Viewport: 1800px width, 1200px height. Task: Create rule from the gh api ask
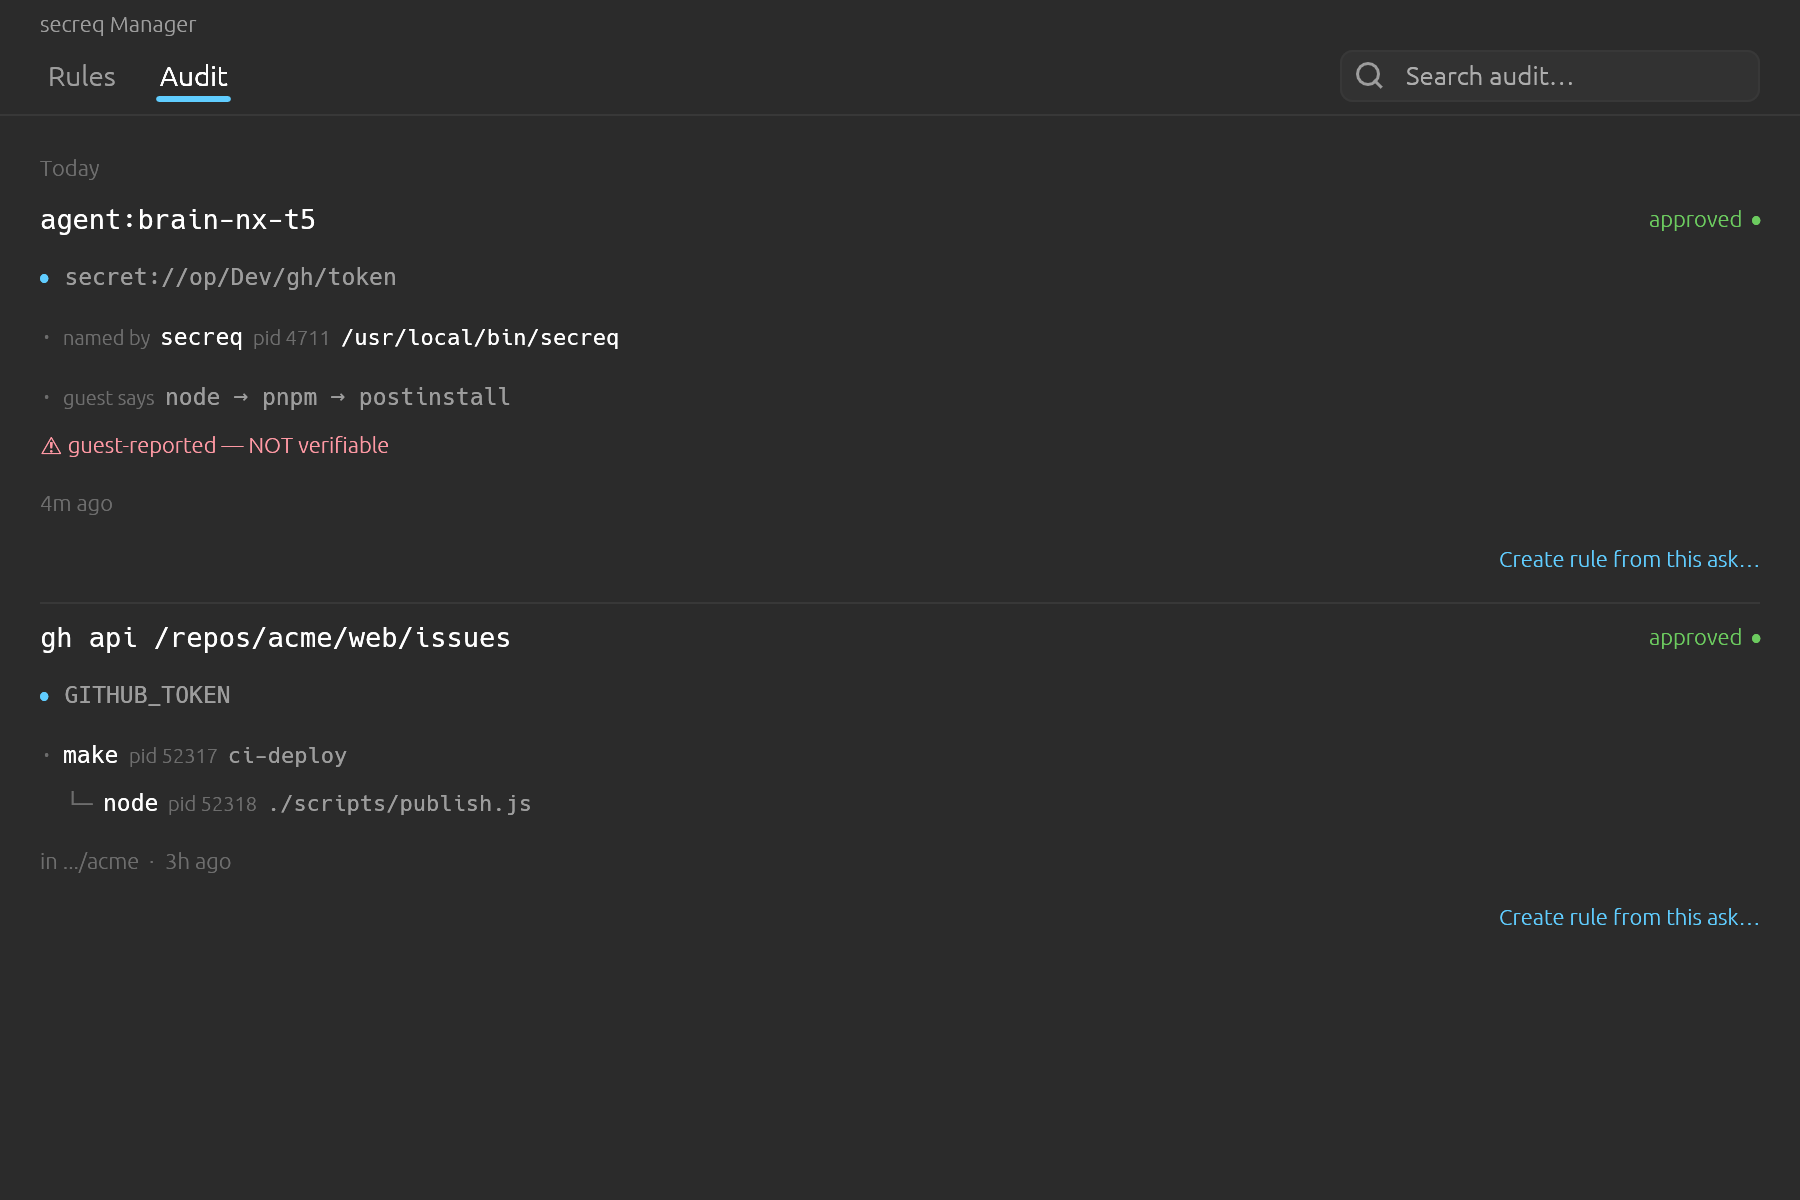(x=1629, y=918)
